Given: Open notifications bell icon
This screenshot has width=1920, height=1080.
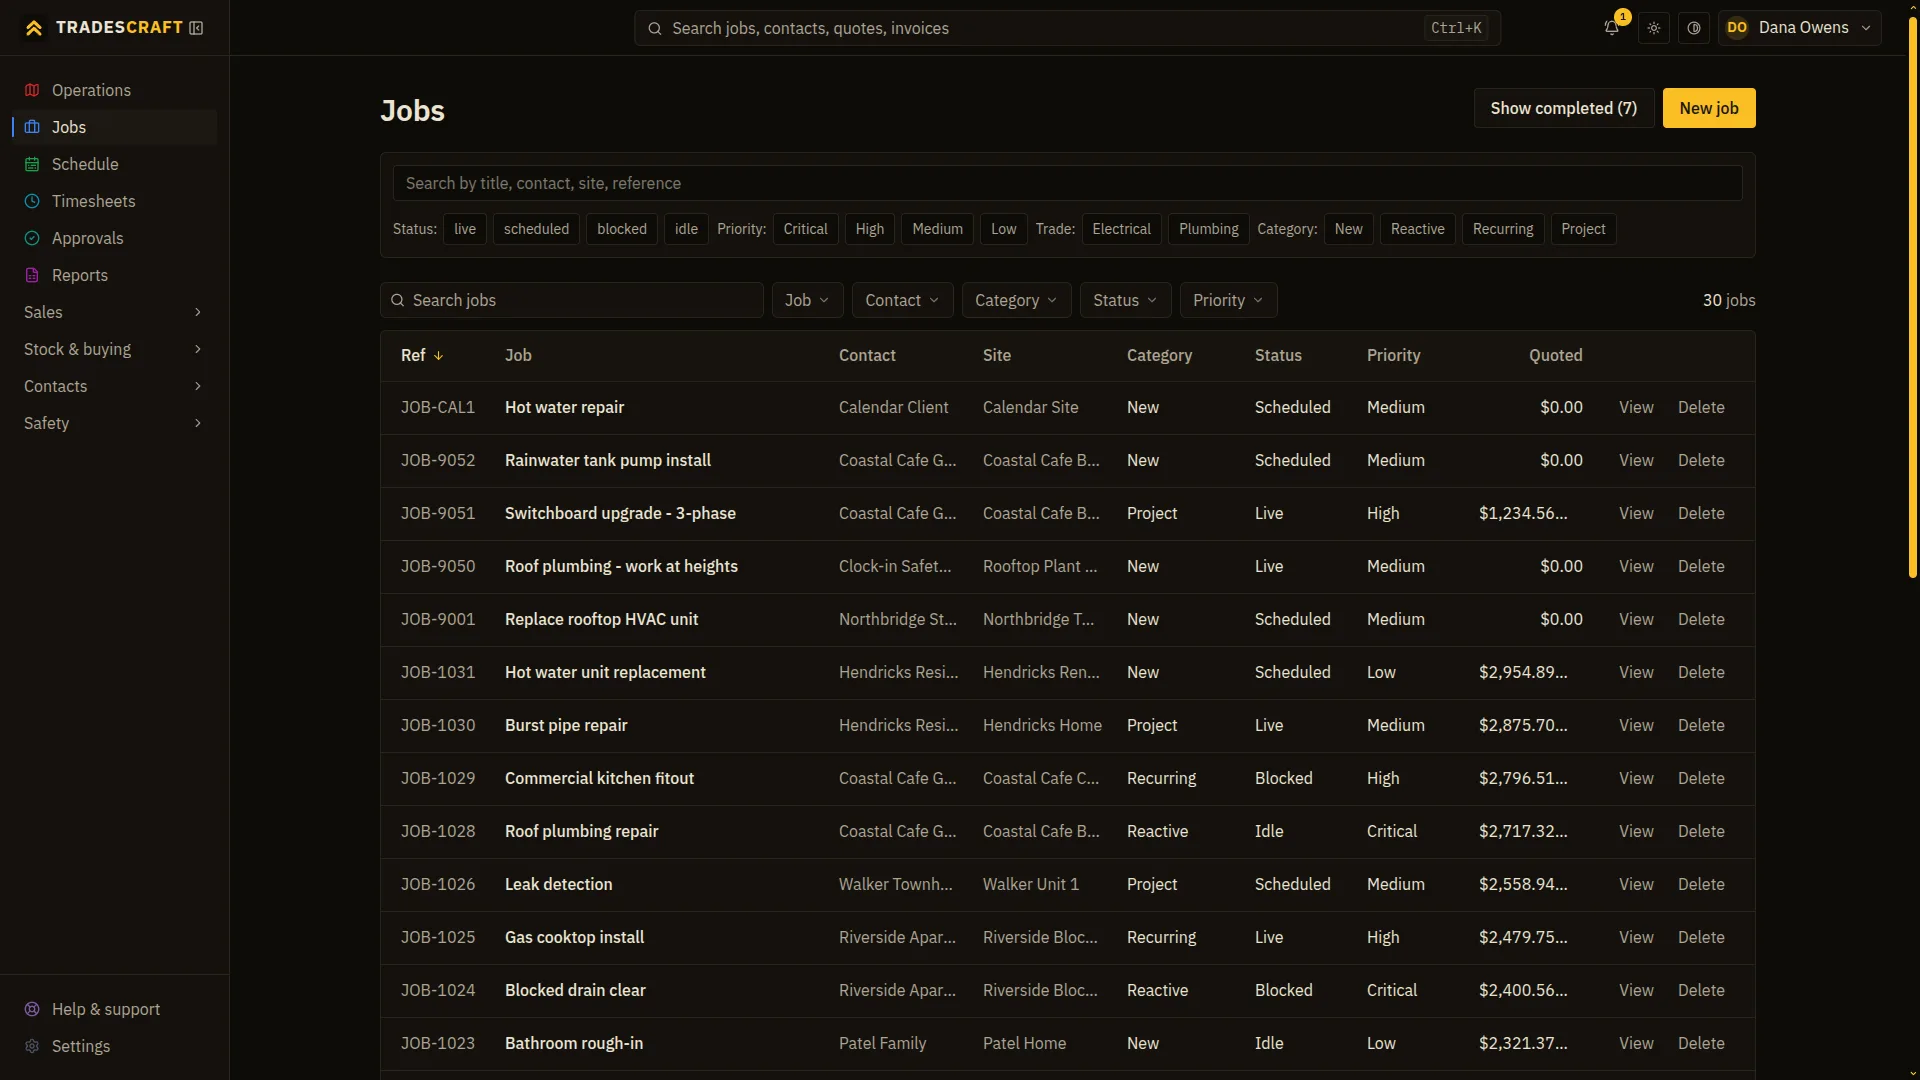Looking at the screenshot, I should (x=1612, y=28).
